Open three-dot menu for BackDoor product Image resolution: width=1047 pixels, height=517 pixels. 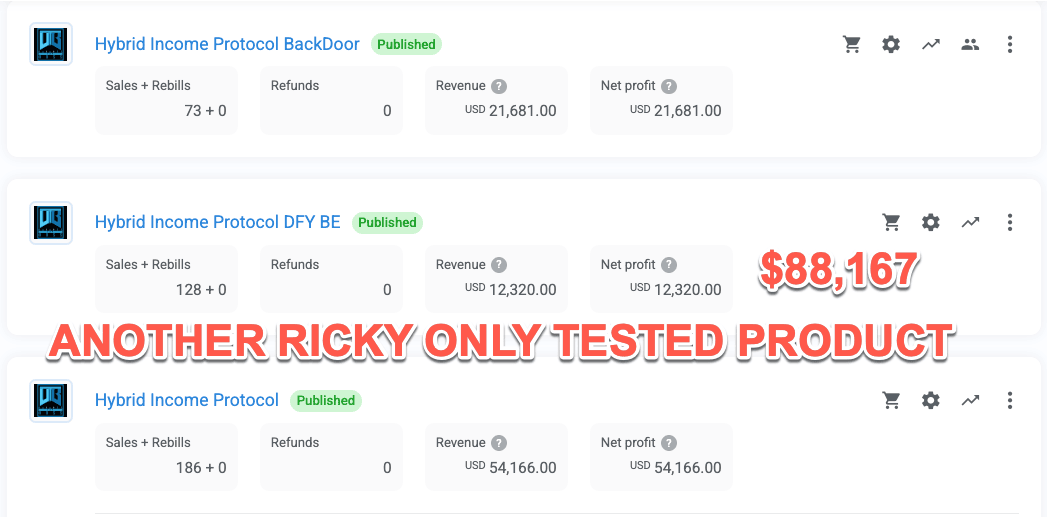tap(1010, 45)
